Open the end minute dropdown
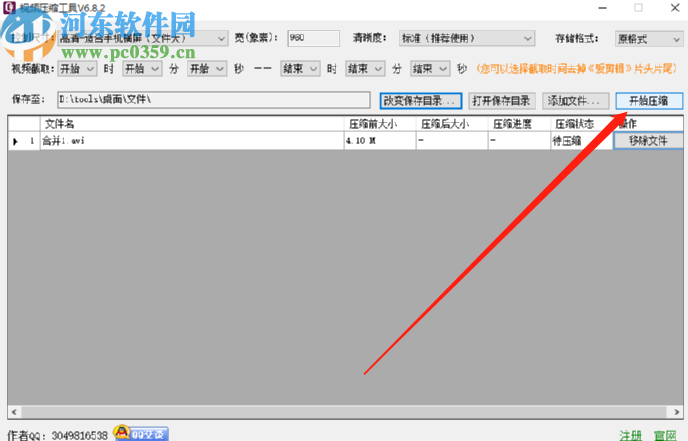The height and width of the screenshot is (441, 688). pos(365,69)
